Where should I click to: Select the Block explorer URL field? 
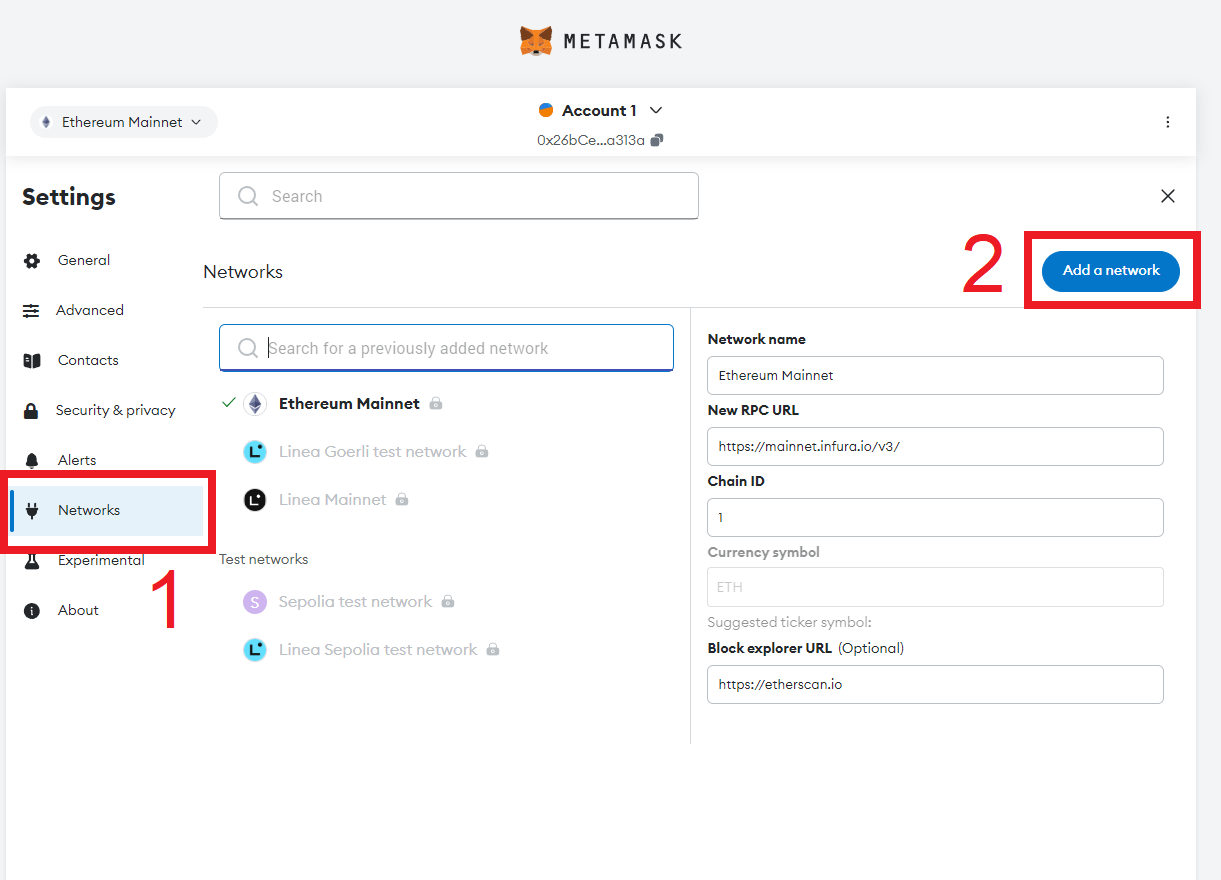(935, 685)
